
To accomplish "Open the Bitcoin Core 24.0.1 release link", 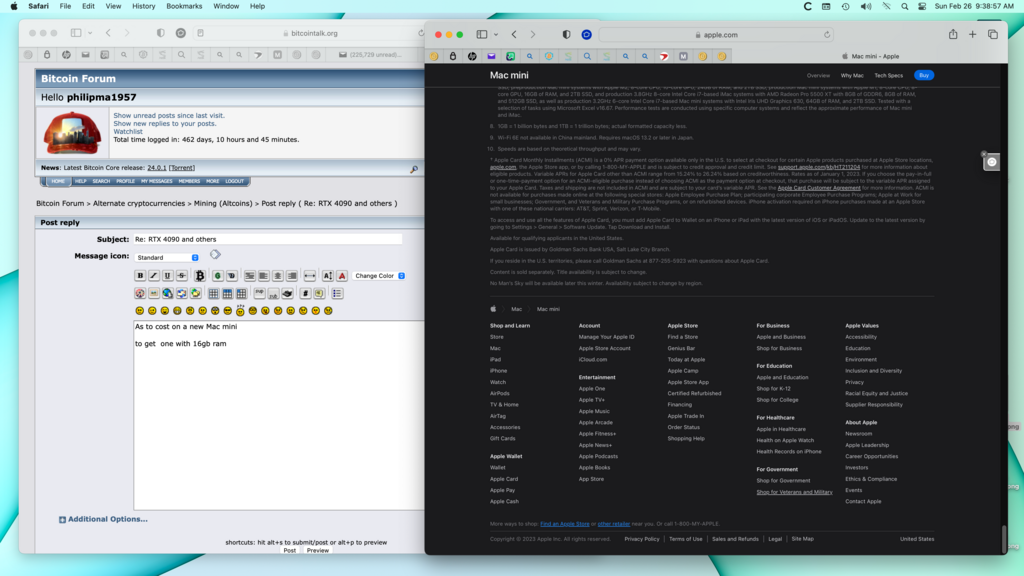I will [157, 168].
